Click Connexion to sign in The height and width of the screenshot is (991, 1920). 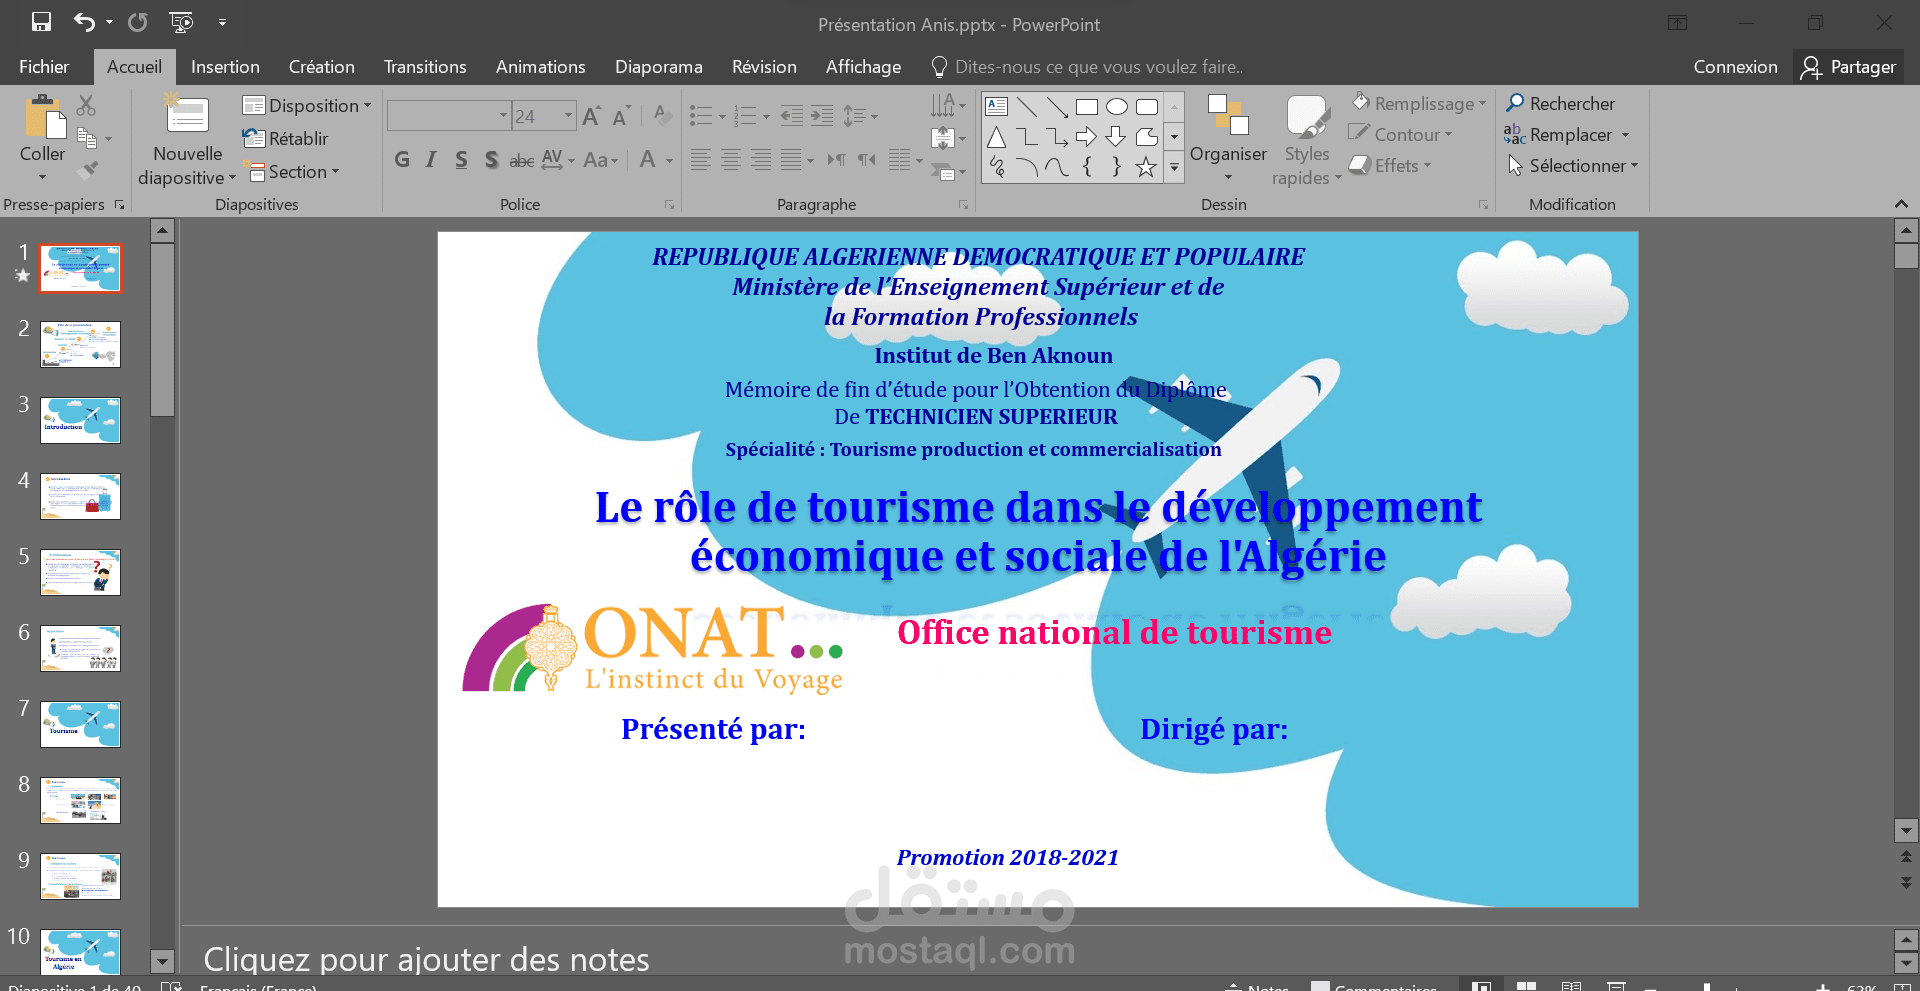click(1735, 67)
